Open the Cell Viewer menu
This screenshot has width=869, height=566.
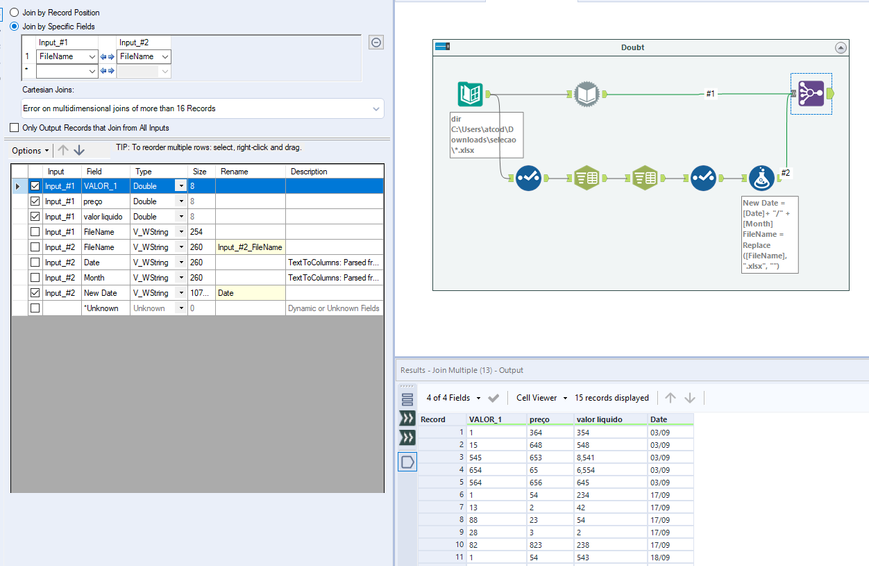coord(542,398)
